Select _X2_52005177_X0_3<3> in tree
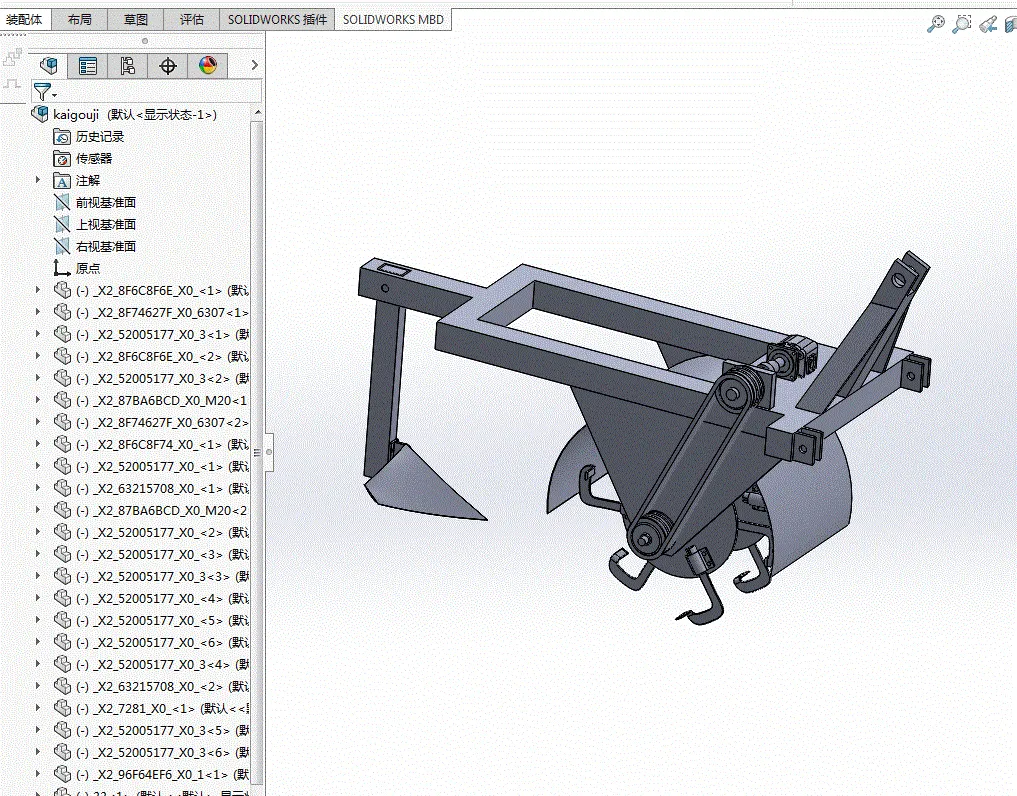 pos(162,577)
